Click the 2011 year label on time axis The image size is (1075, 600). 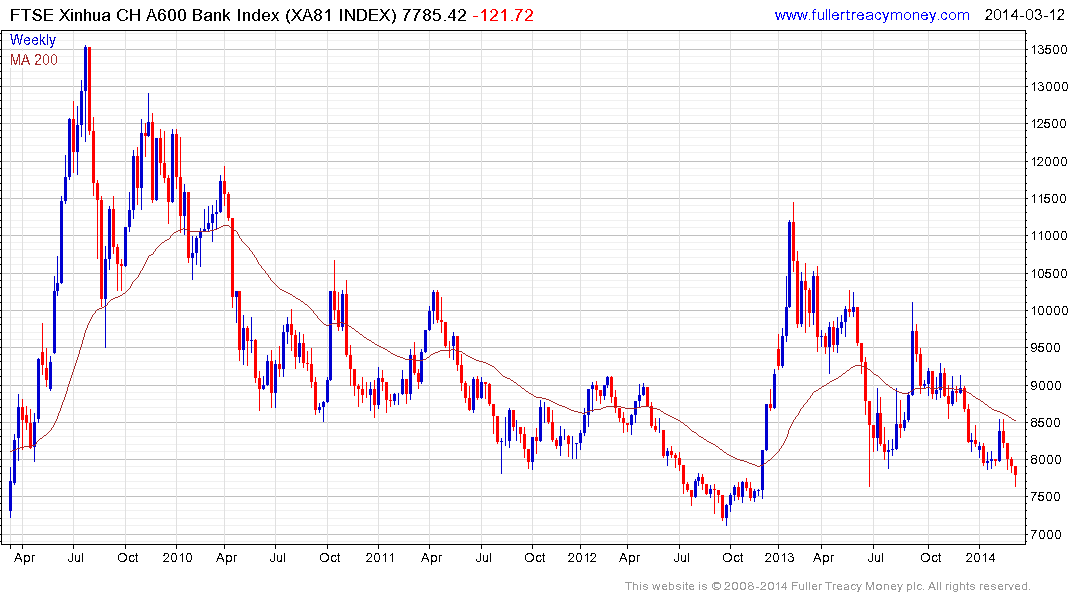coord(380,557)
